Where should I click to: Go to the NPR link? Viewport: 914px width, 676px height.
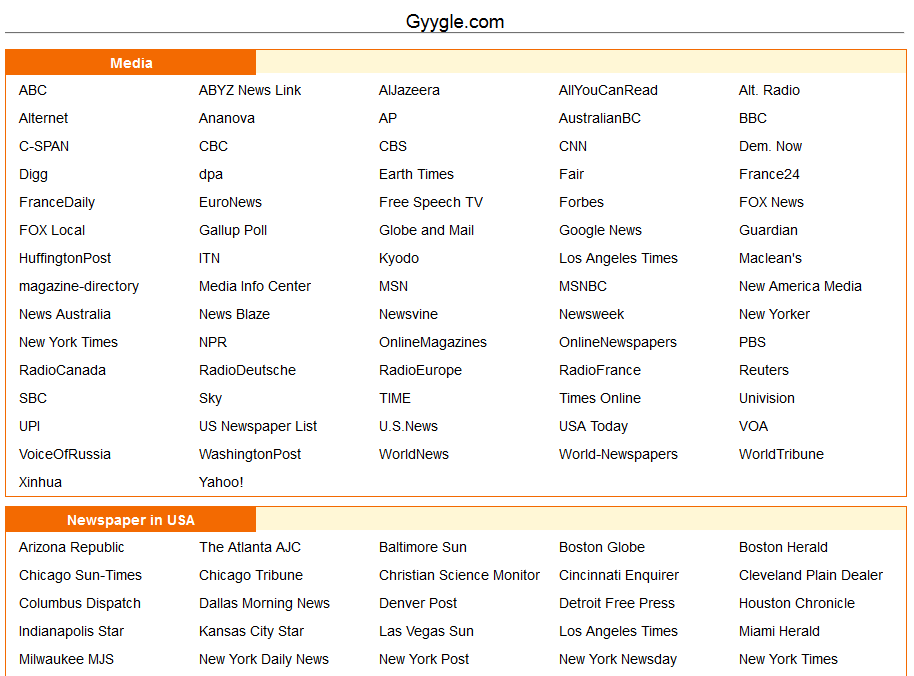pos(213,342)
